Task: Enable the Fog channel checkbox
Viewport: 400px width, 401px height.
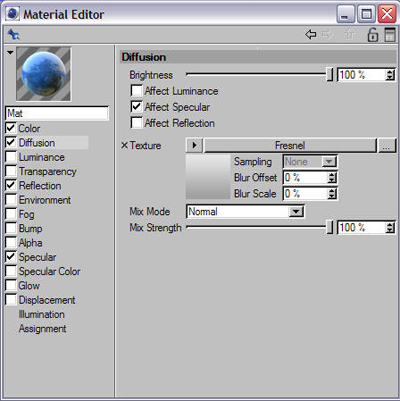Action: coord(11,214)
